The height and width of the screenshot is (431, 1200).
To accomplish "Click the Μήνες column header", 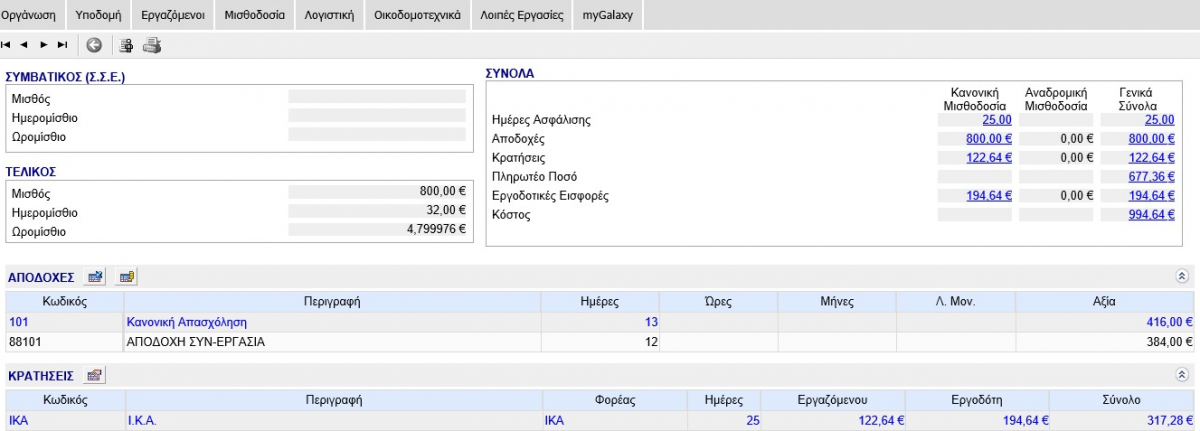I will pos(837,301).
